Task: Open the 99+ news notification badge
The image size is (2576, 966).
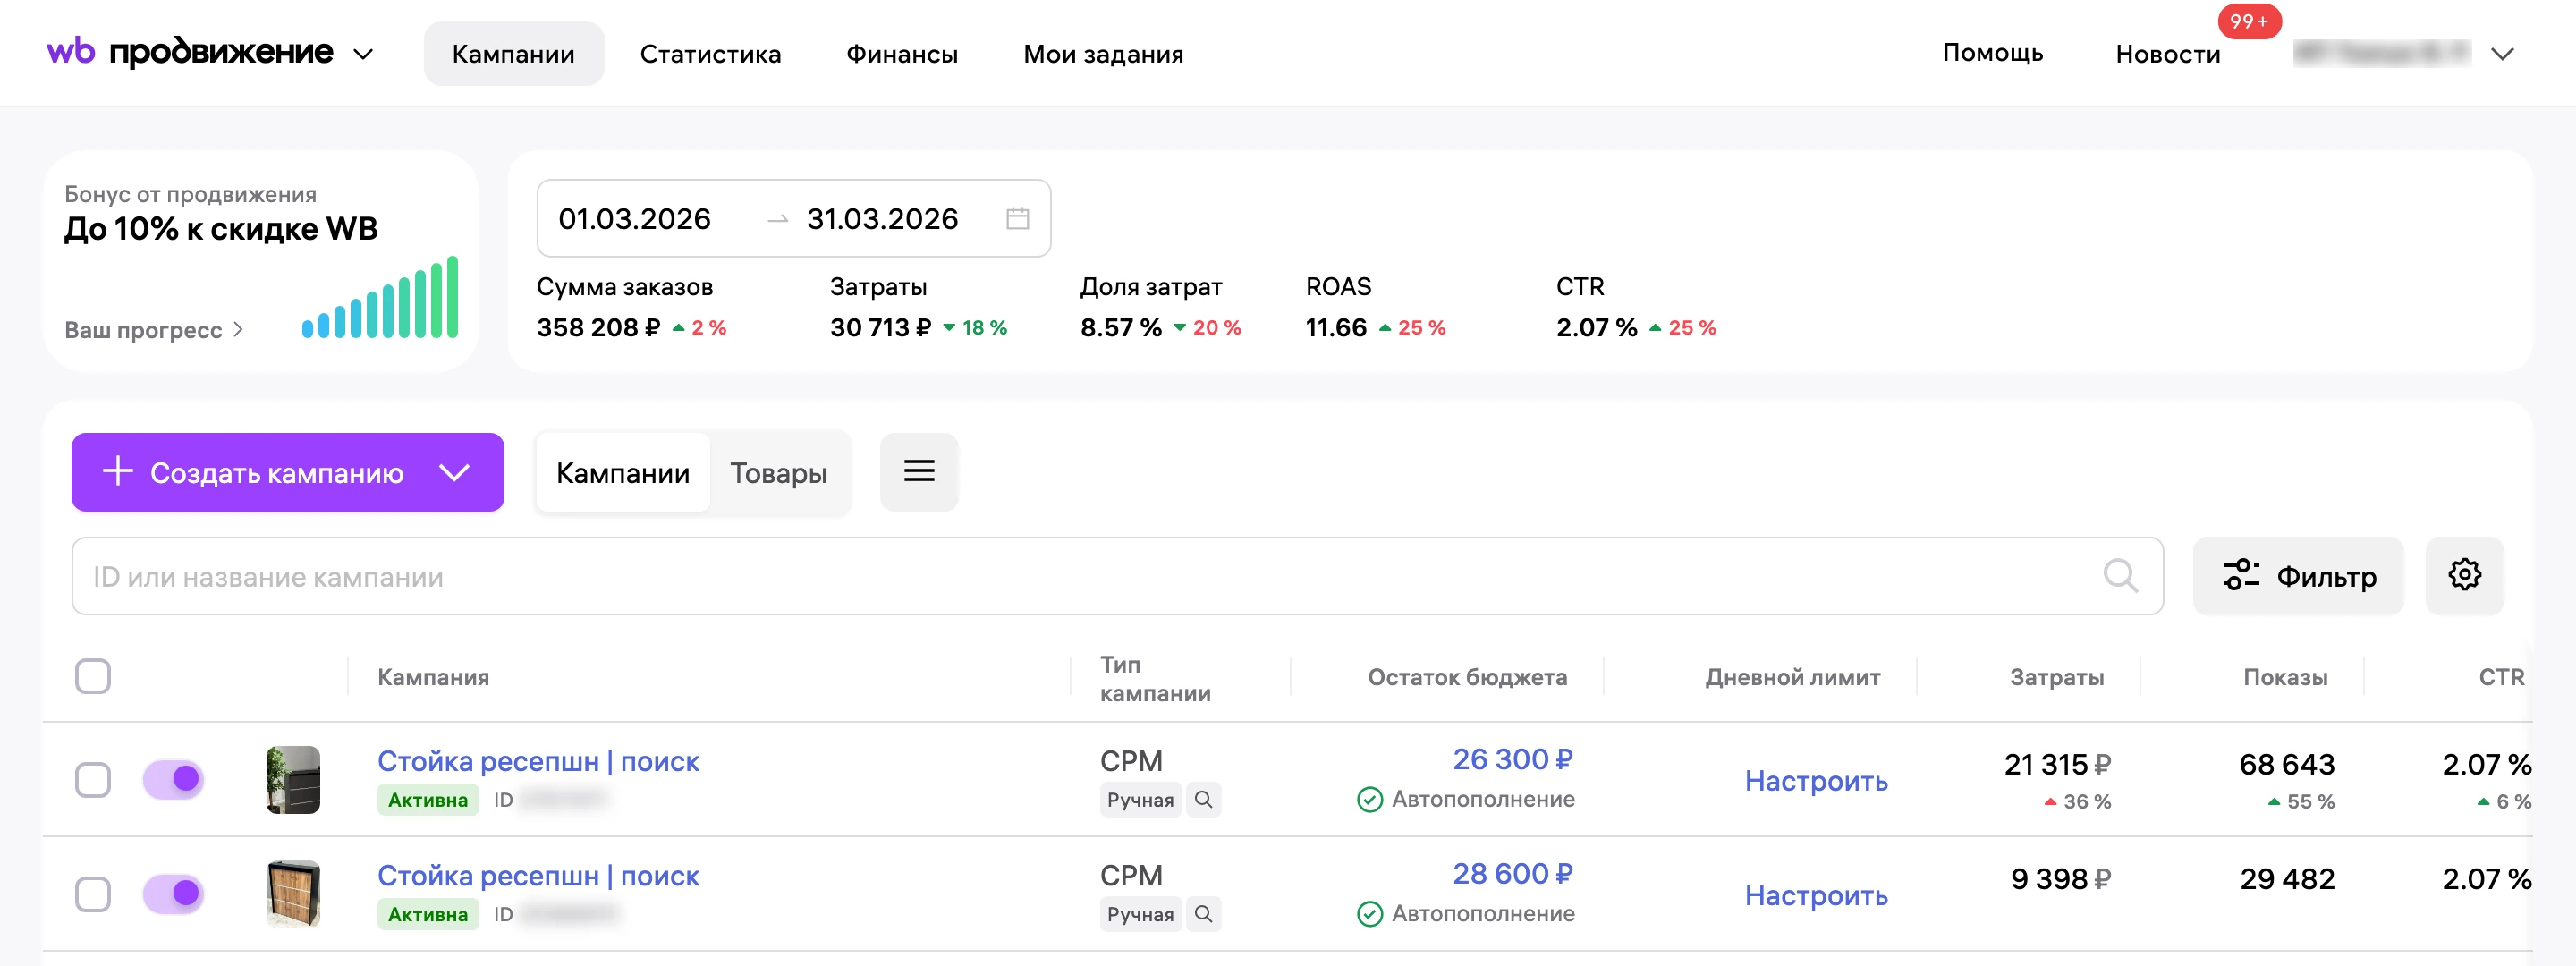Action: (2249, 21)
